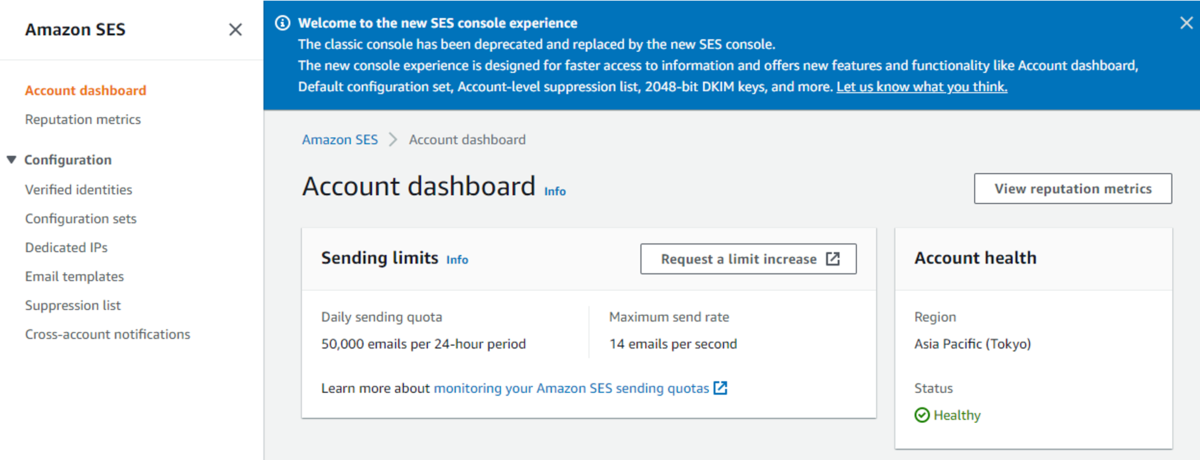Click the Account health heading

click(x=975, y=258)
